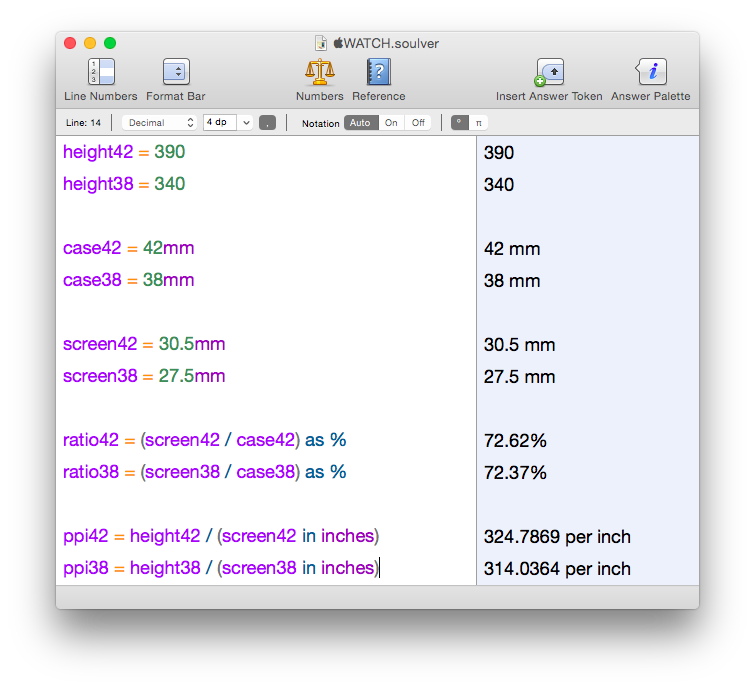Select the 340 answer
755x689 pixels.
[x=499, y=184]
